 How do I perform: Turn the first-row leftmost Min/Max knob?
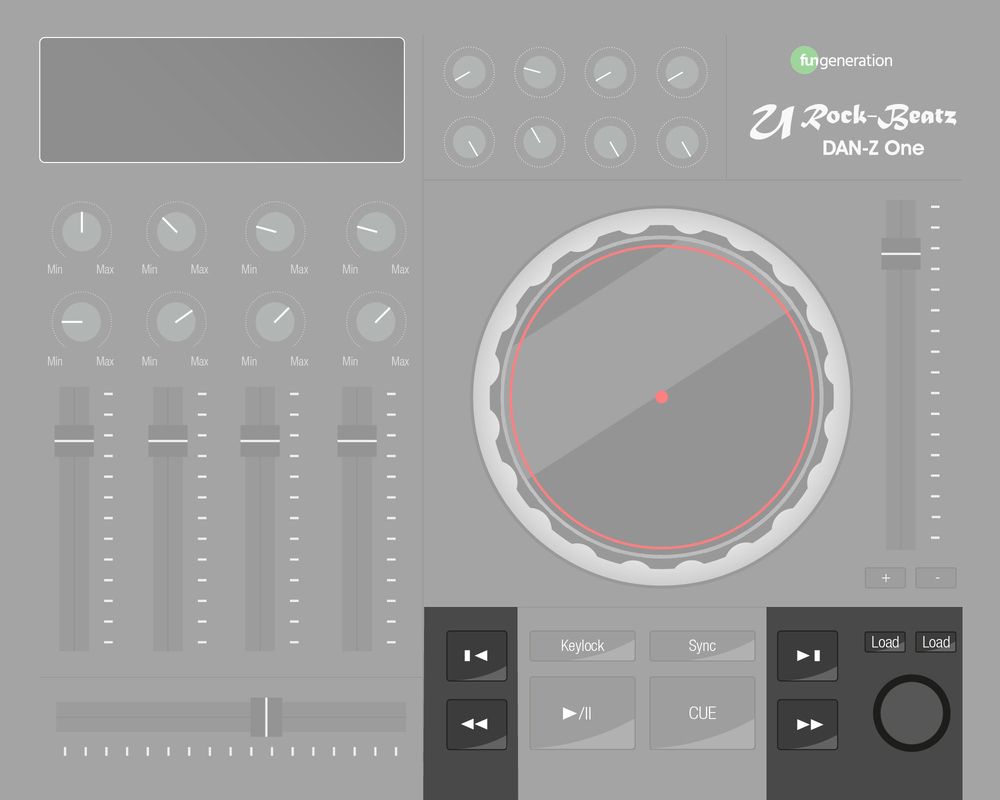80,232
